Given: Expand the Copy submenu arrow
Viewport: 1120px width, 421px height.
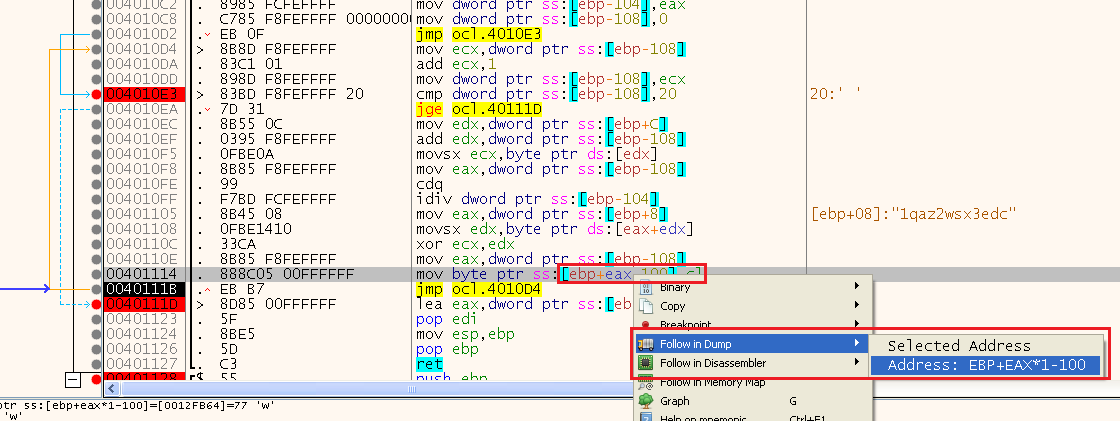Looking at the screenshot, I should (856, 306).
